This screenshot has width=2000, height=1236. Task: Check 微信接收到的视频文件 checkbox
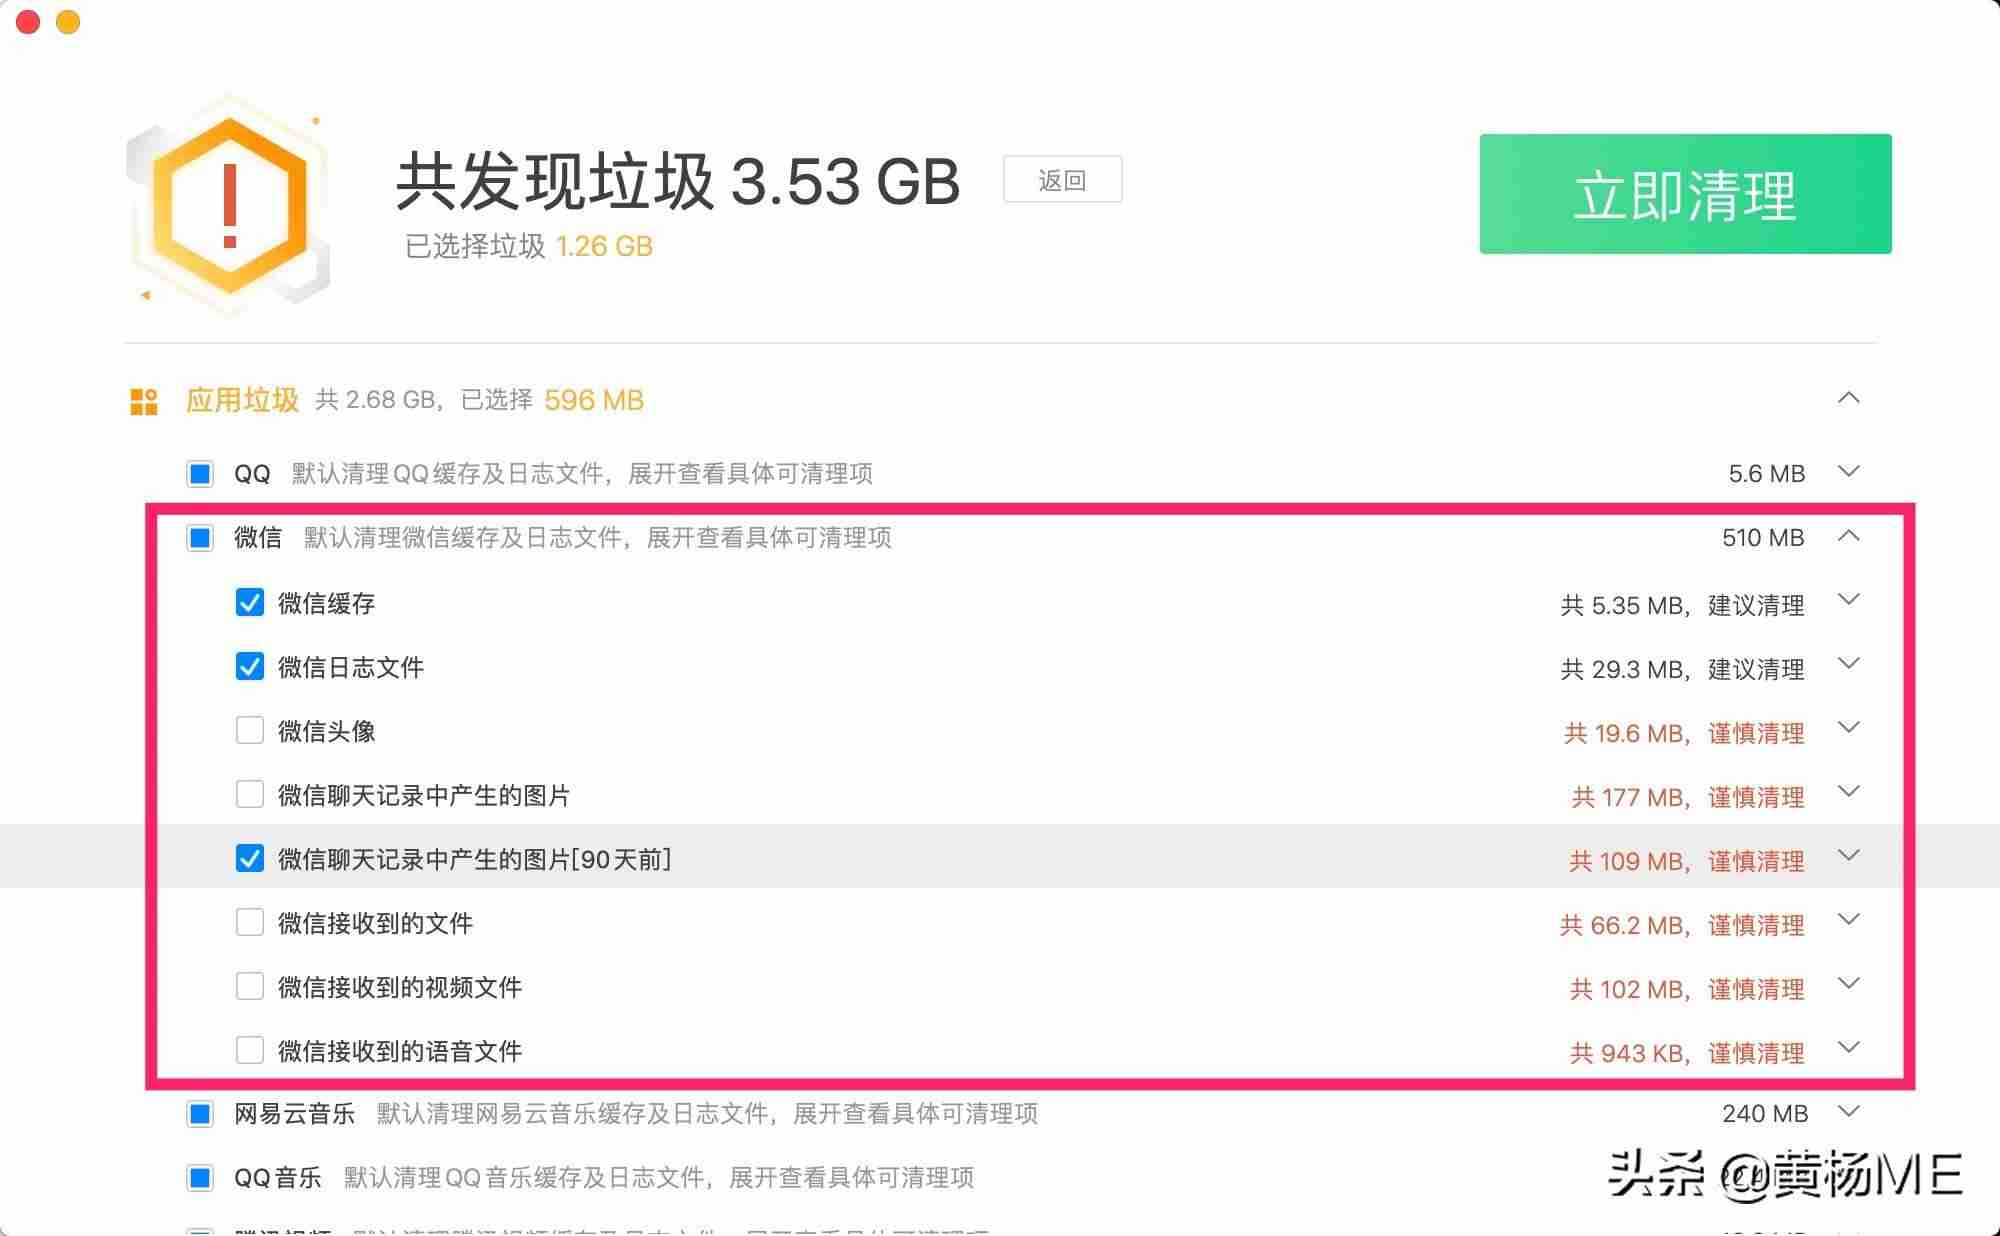pos(250,987)
